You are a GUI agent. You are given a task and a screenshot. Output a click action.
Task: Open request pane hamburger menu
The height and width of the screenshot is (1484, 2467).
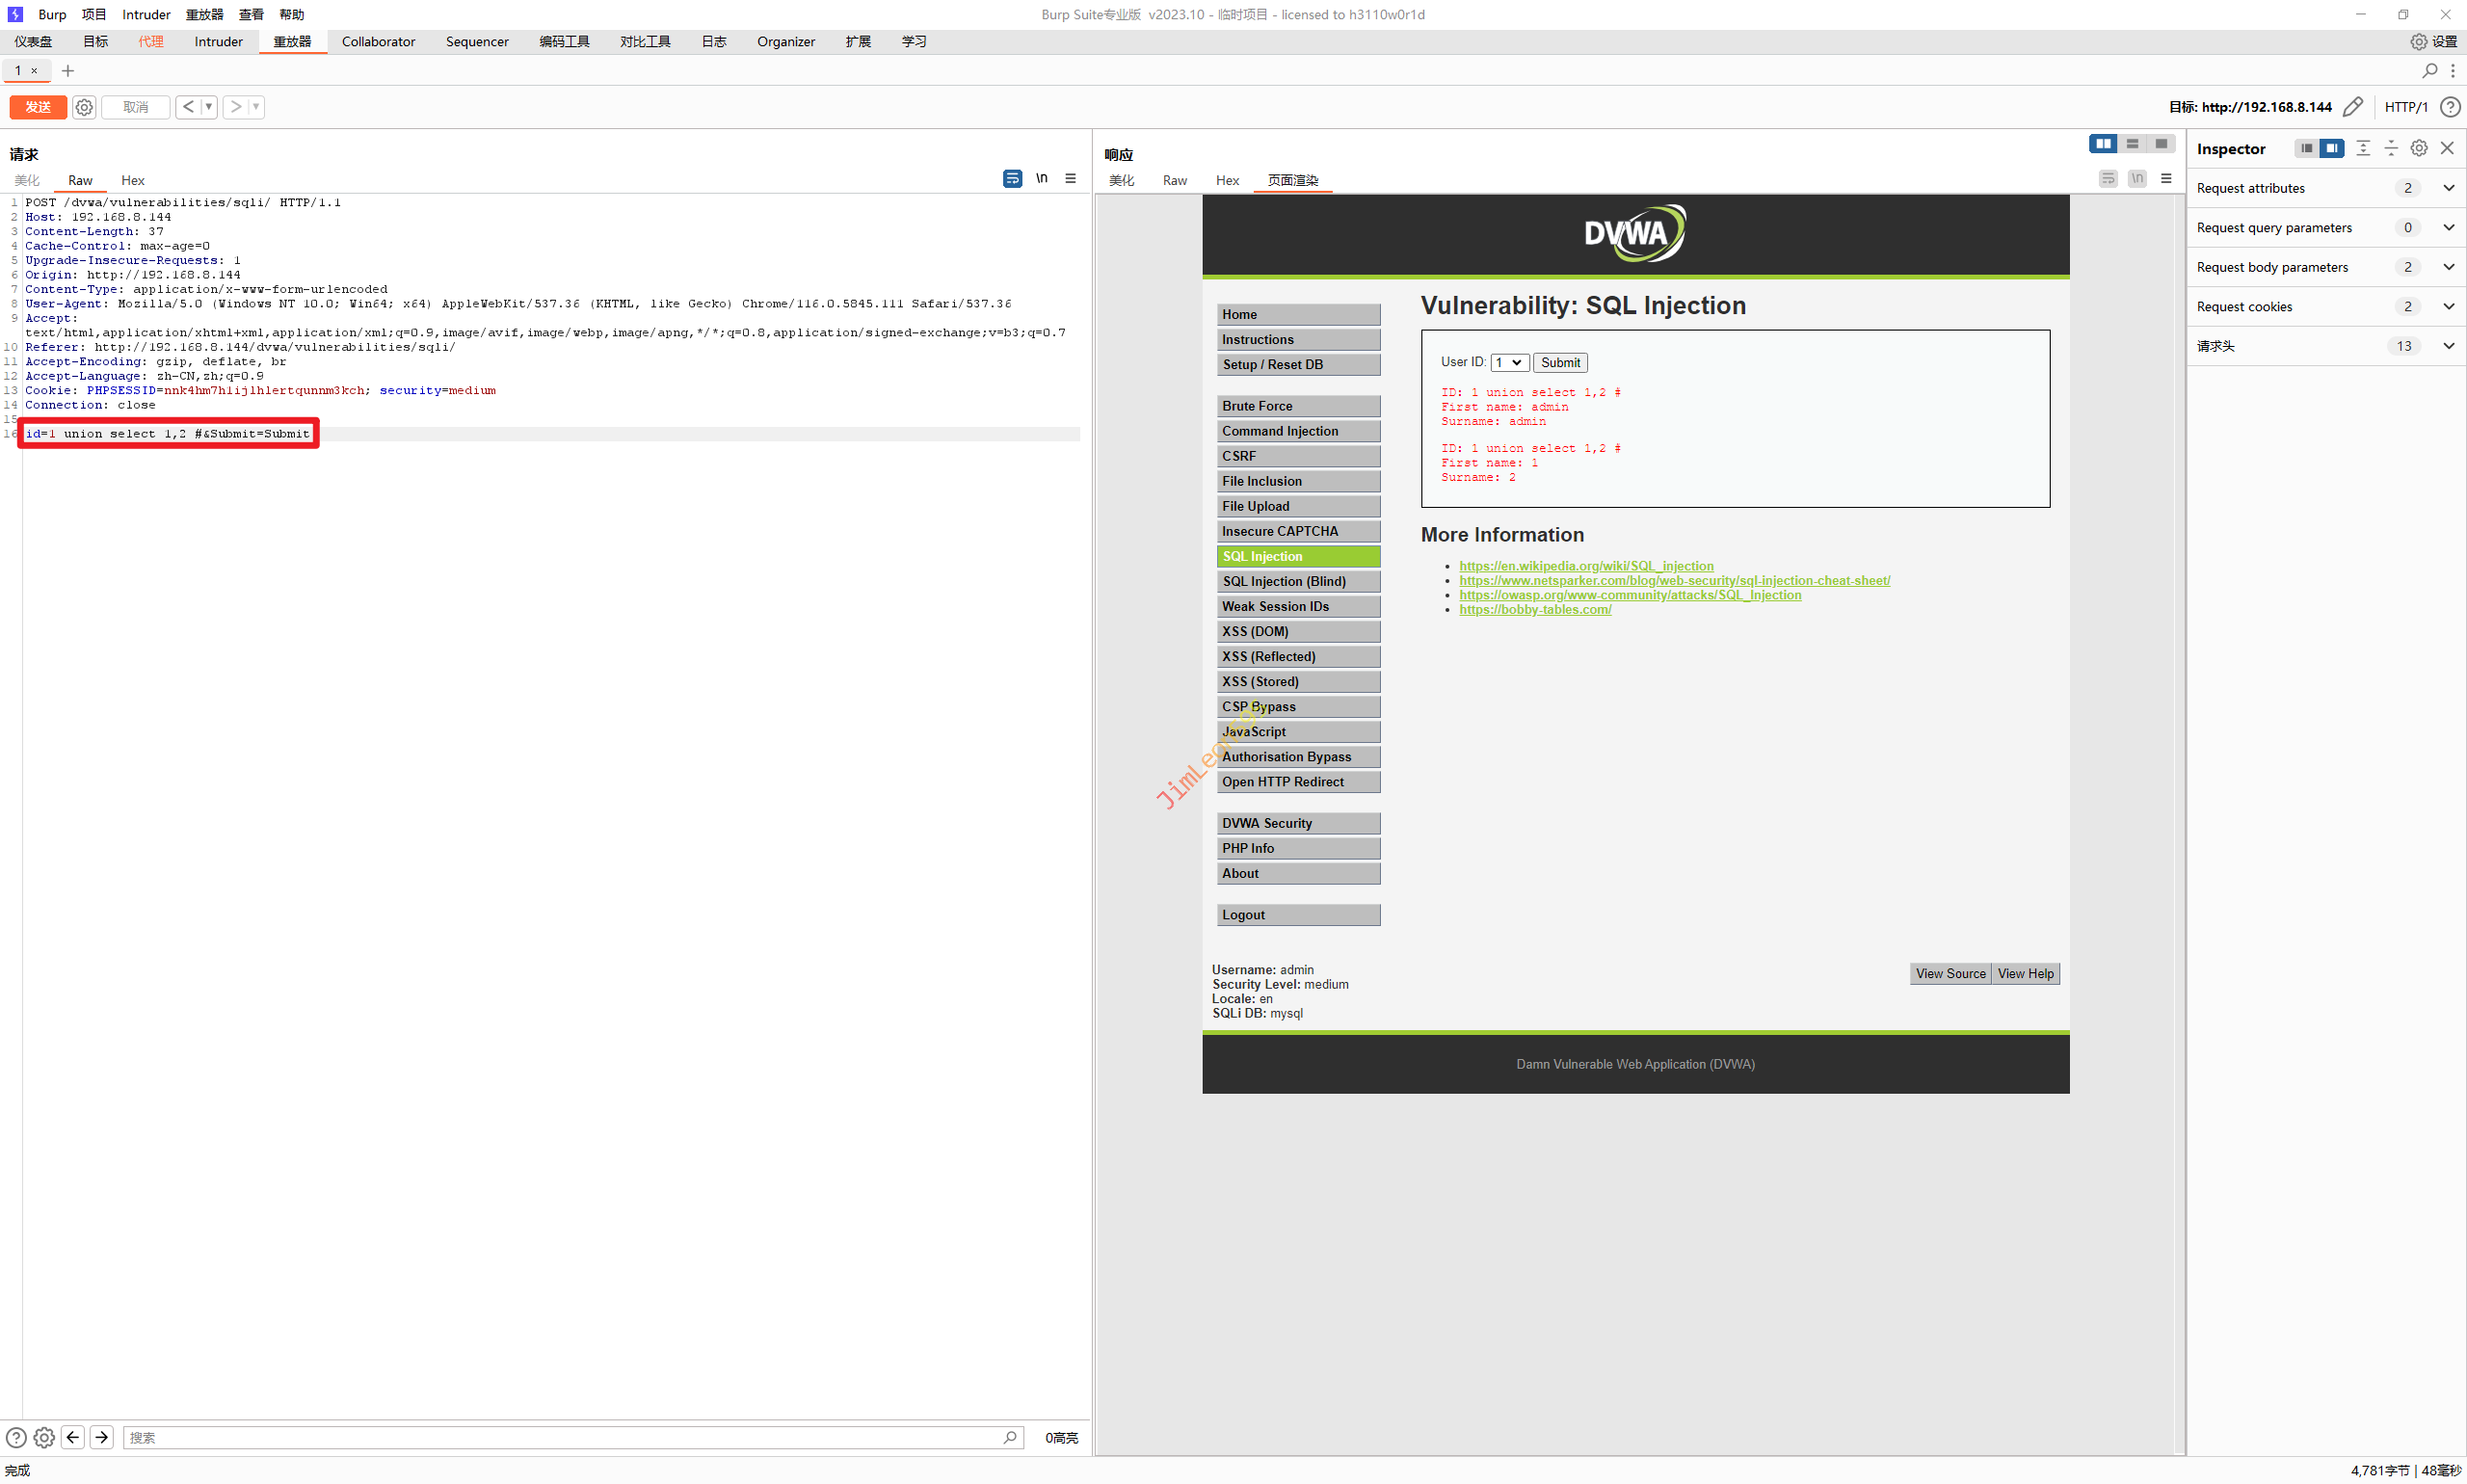coord(1070,178)
